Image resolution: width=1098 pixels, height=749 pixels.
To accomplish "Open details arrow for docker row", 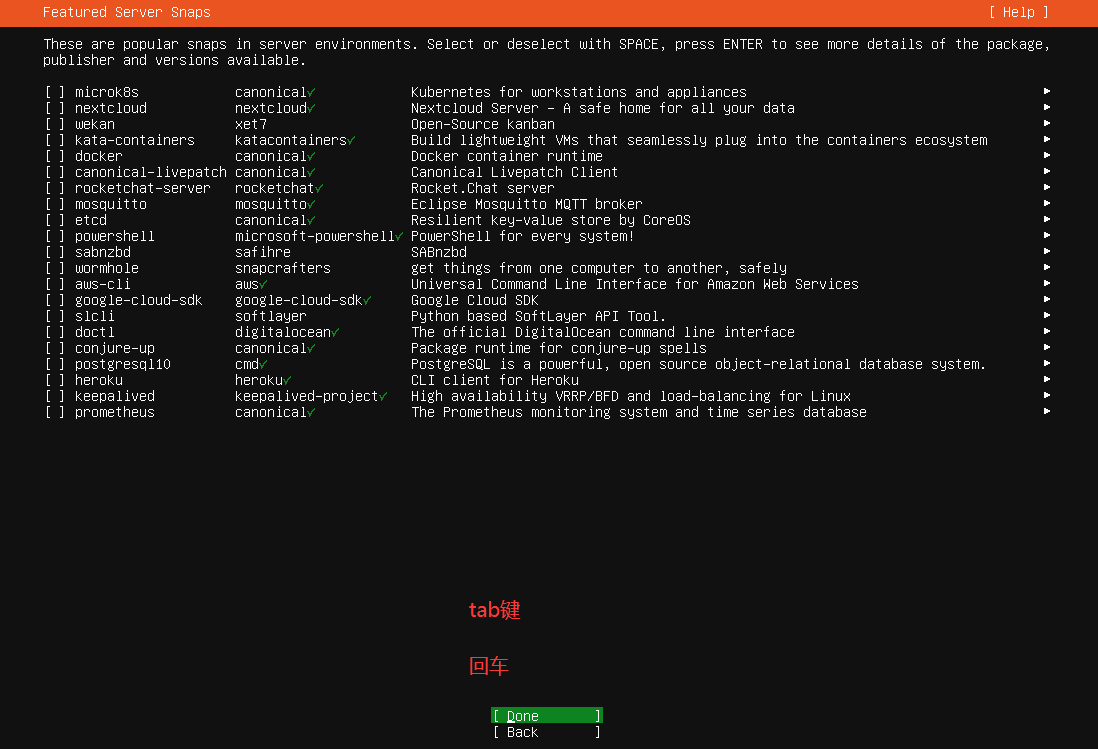I will click(x=1047, y=155).
